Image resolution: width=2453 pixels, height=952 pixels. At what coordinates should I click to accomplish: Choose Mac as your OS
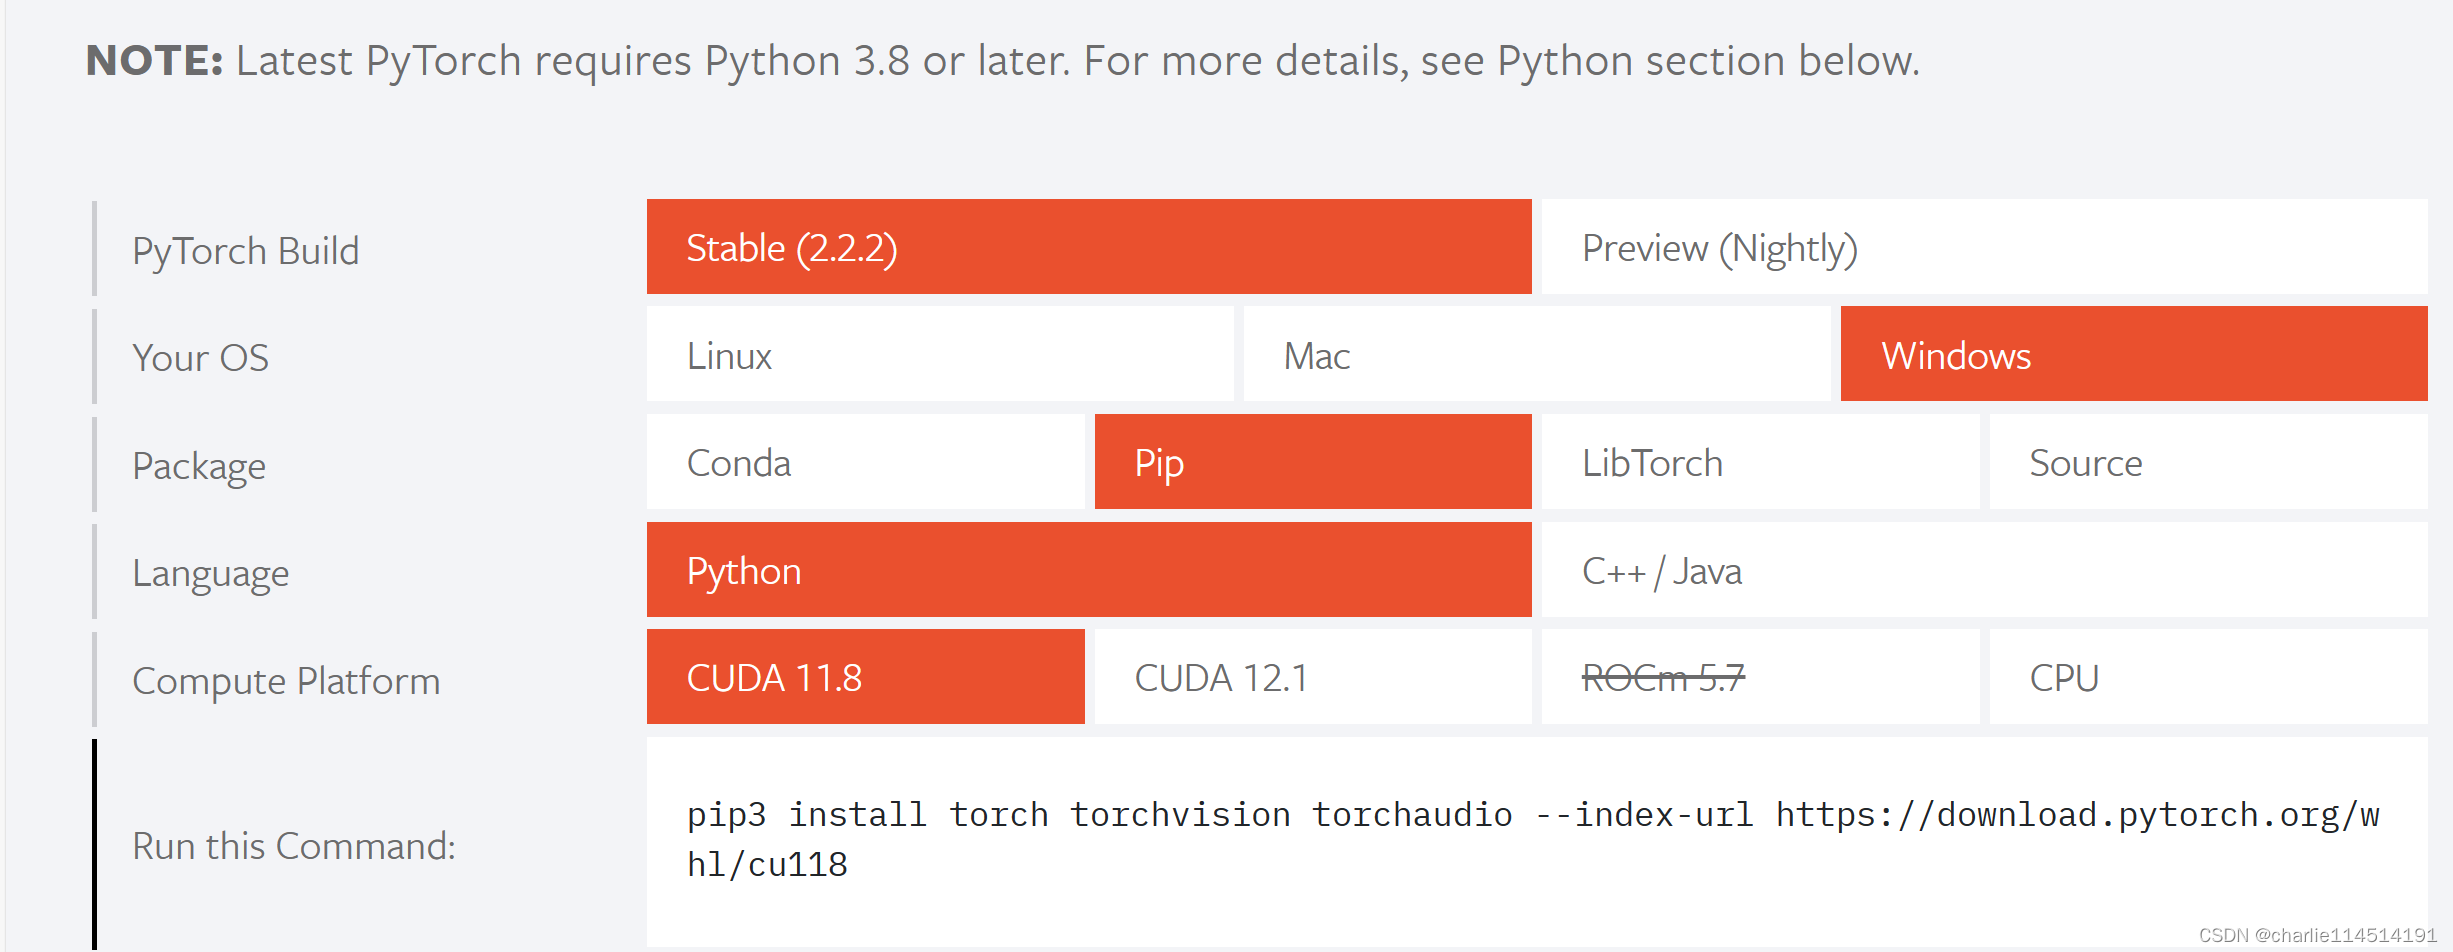[1316, 355]
